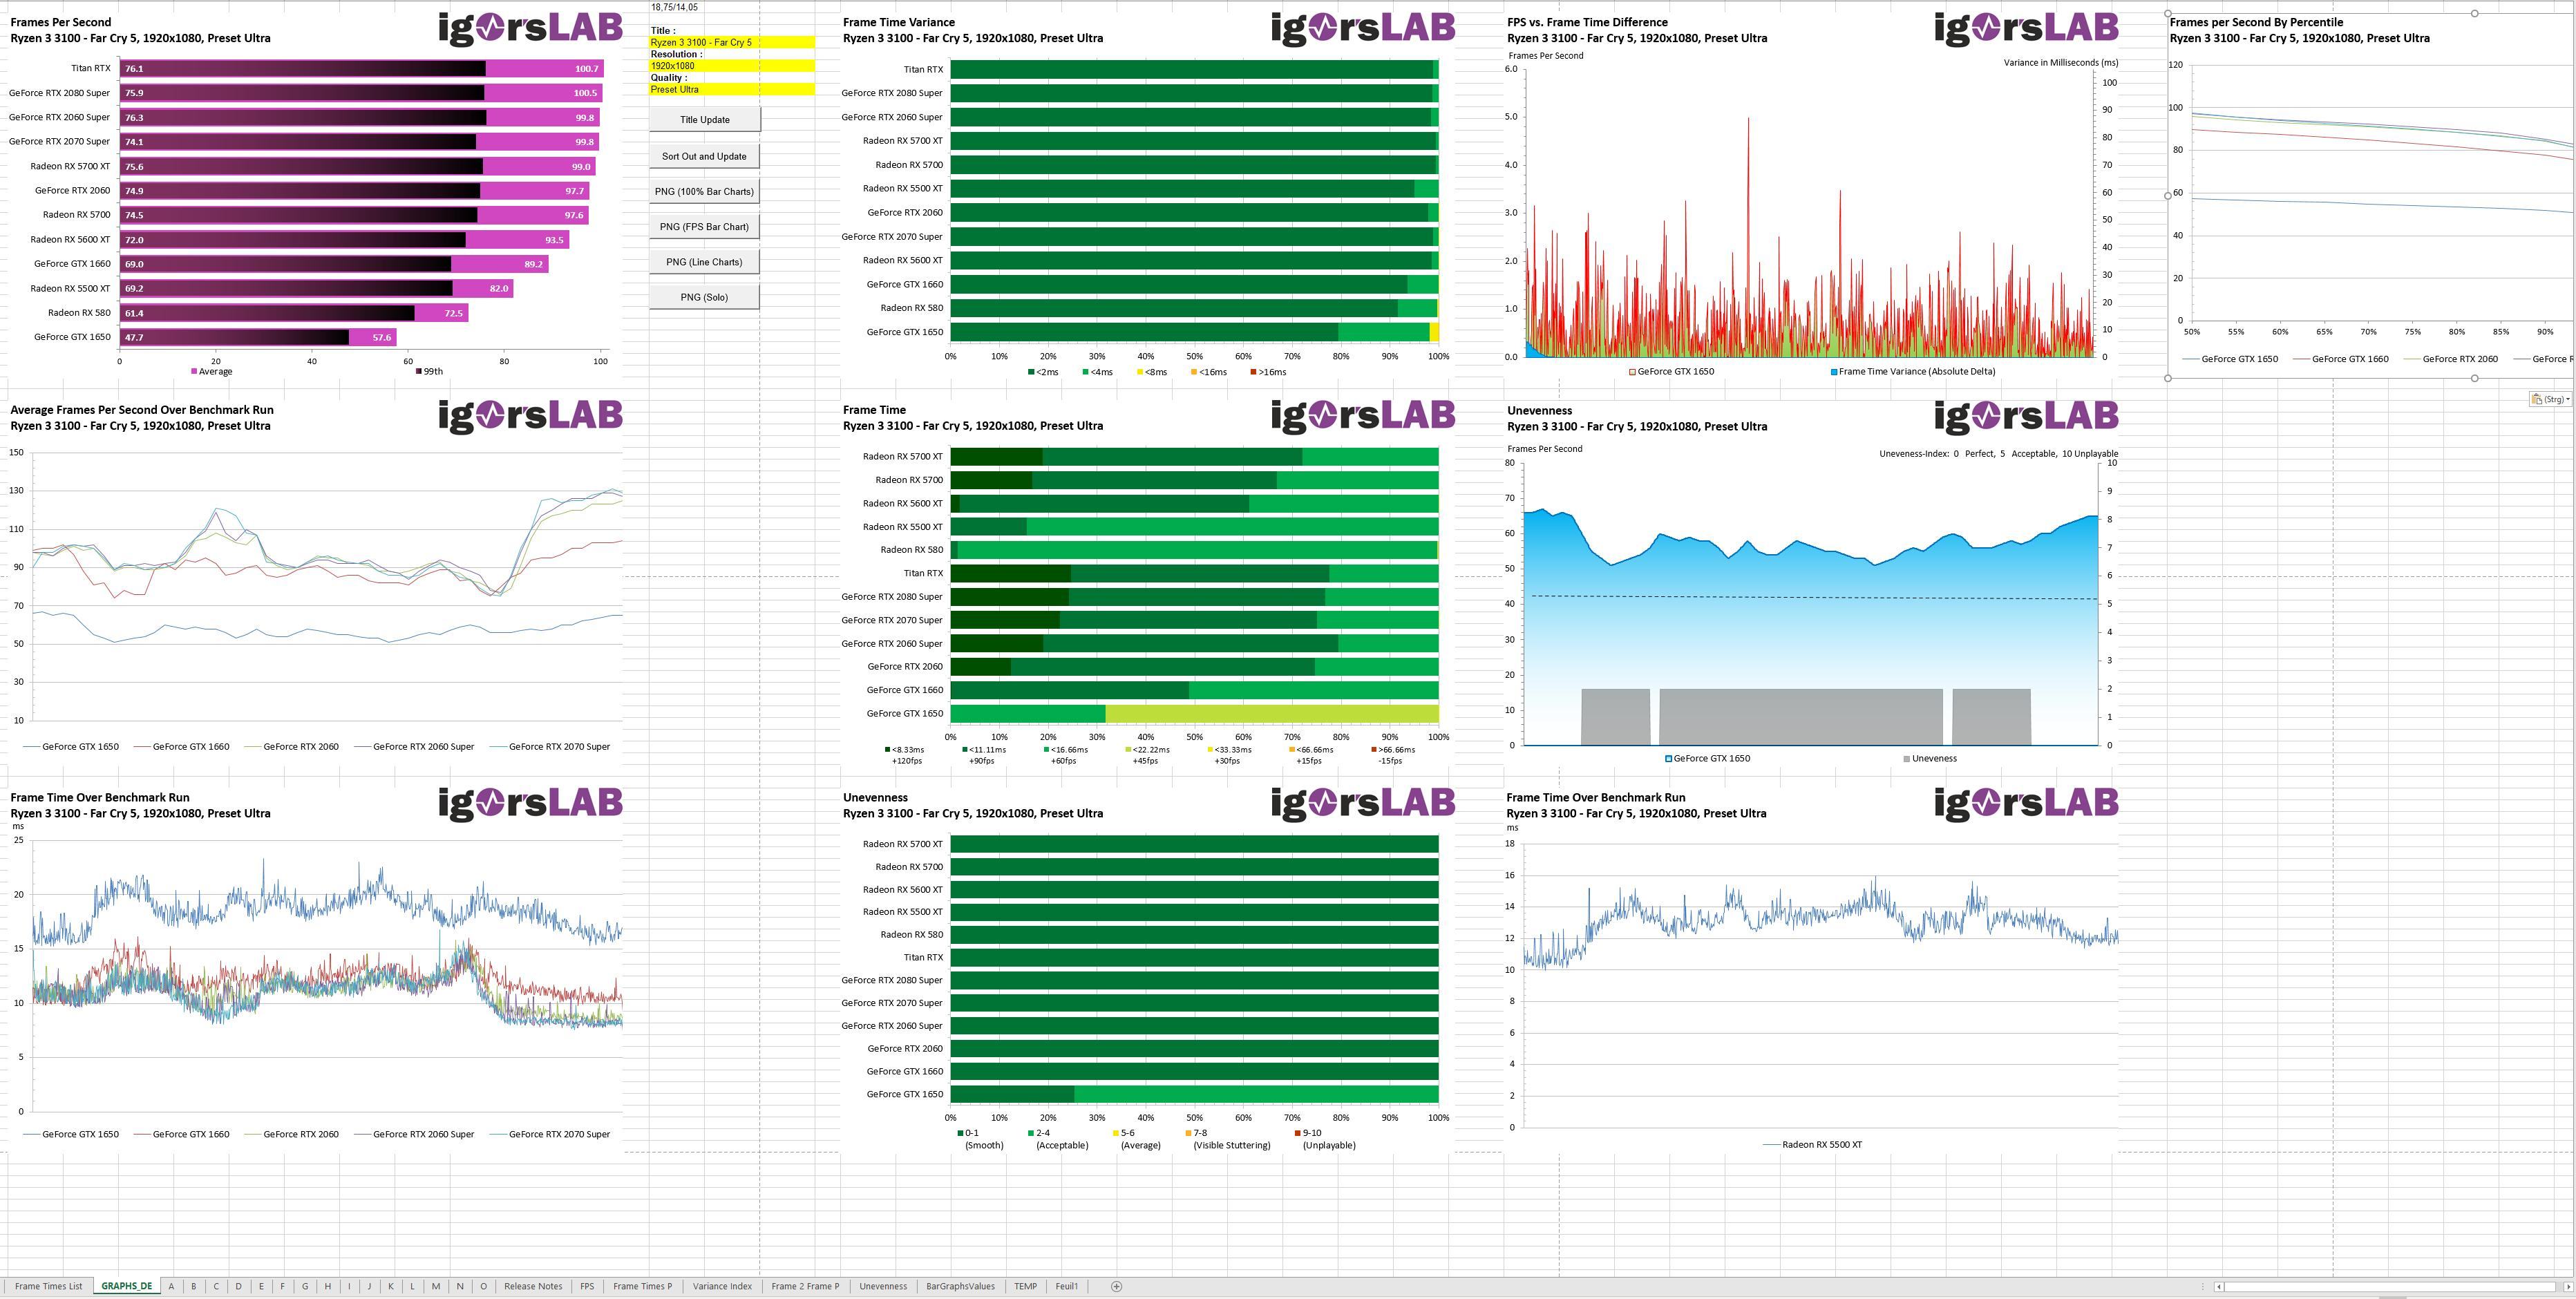Click the value label 82.0 on Radeon RX 5500 XT bar
The image size is (2576, 1299).
(x=499, y=288)
